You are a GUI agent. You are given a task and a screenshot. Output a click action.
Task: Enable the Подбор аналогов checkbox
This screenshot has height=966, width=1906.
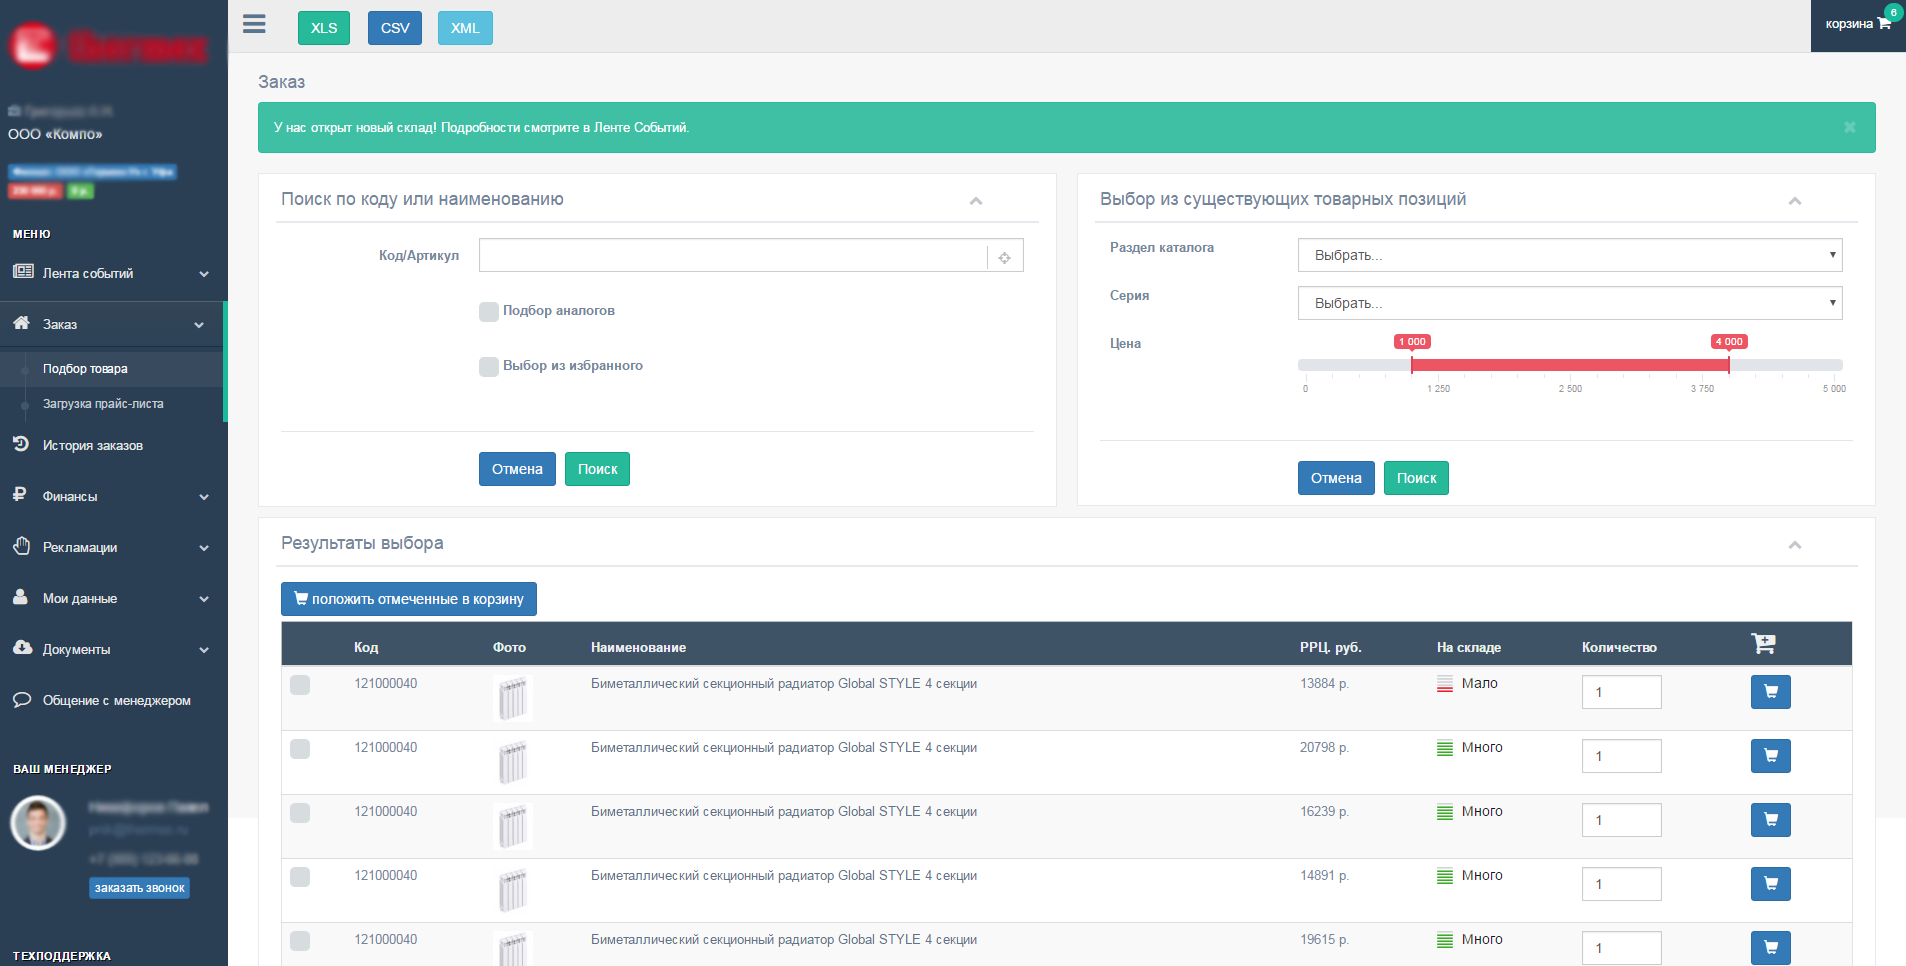(x=489, y=312)
